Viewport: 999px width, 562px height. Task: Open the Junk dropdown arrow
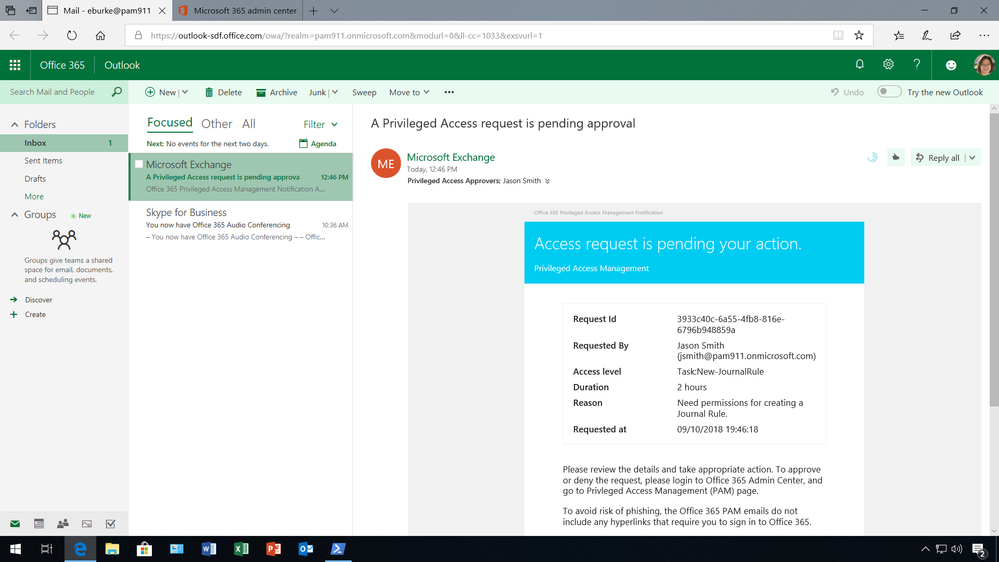click(335, 92)
